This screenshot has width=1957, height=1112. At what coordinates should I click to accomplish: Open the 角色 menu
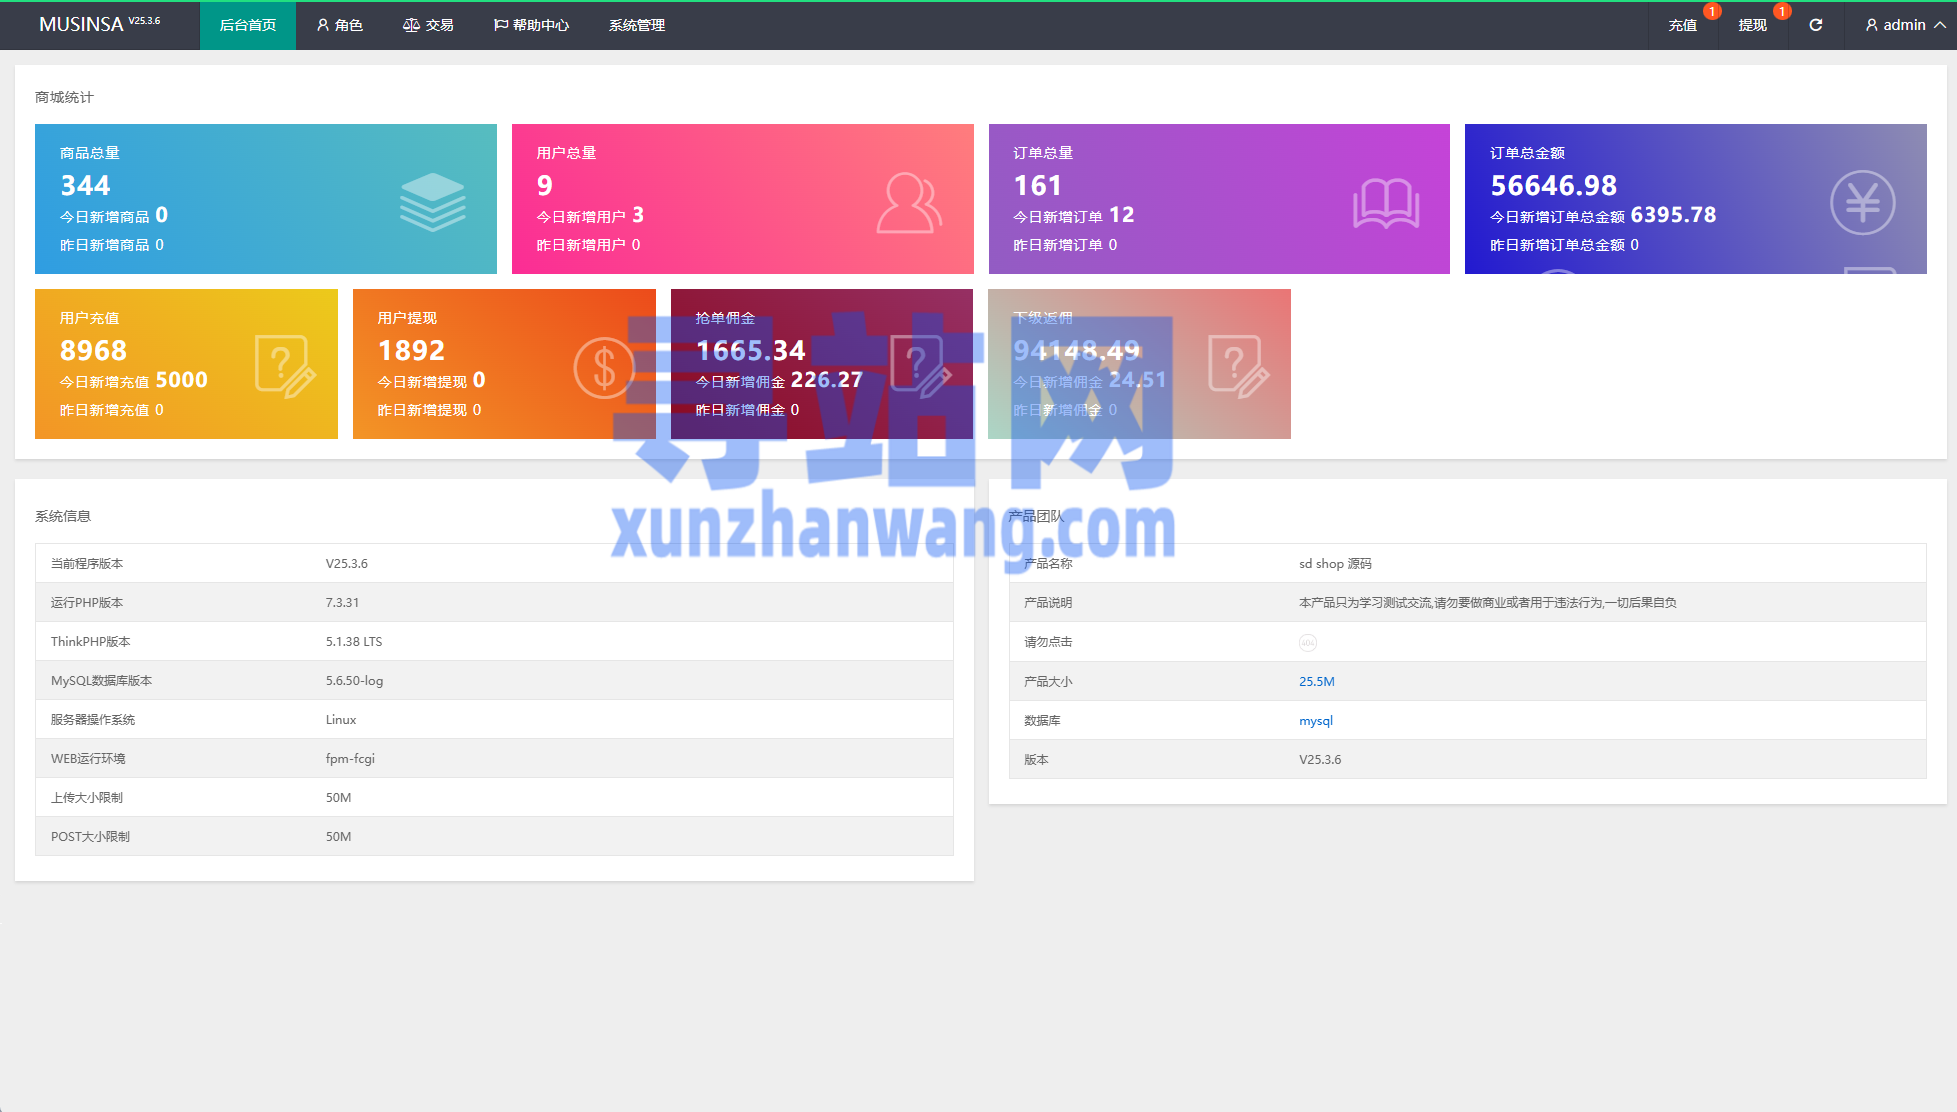[339, 25]
